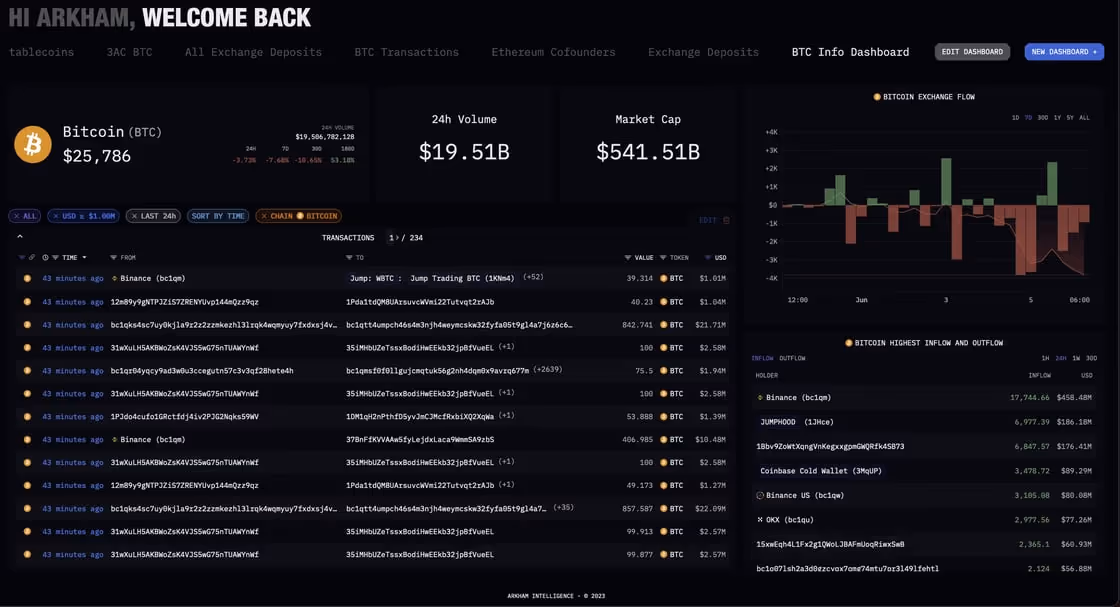
Task: Click the NEW DASHBOARD button
Action: [1063, 51]
